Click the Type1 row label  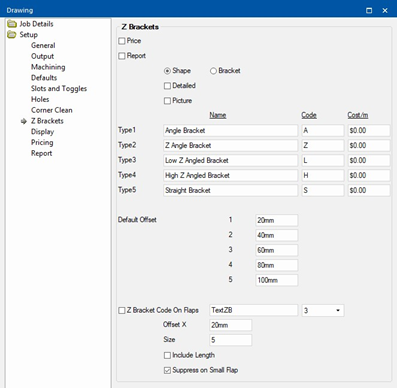coord(127,130)
